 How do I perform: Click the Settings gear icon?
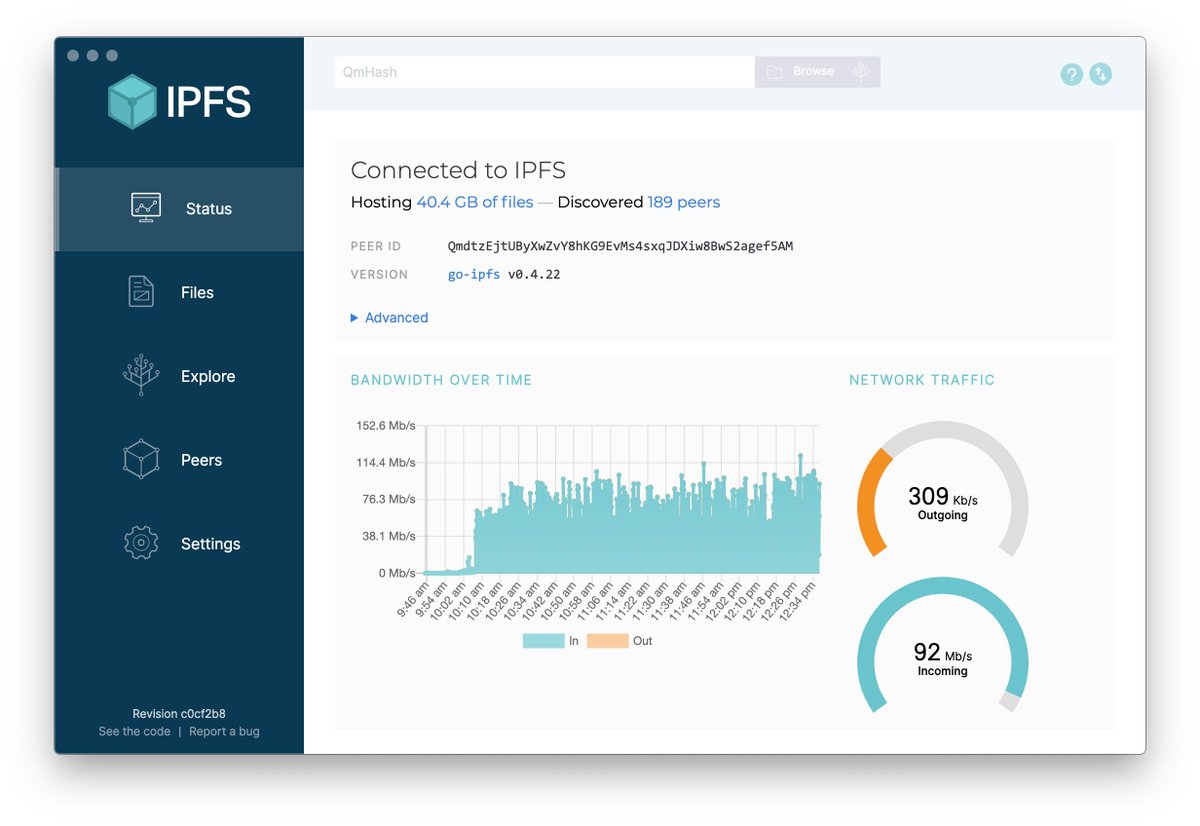(x=141, y=543)
